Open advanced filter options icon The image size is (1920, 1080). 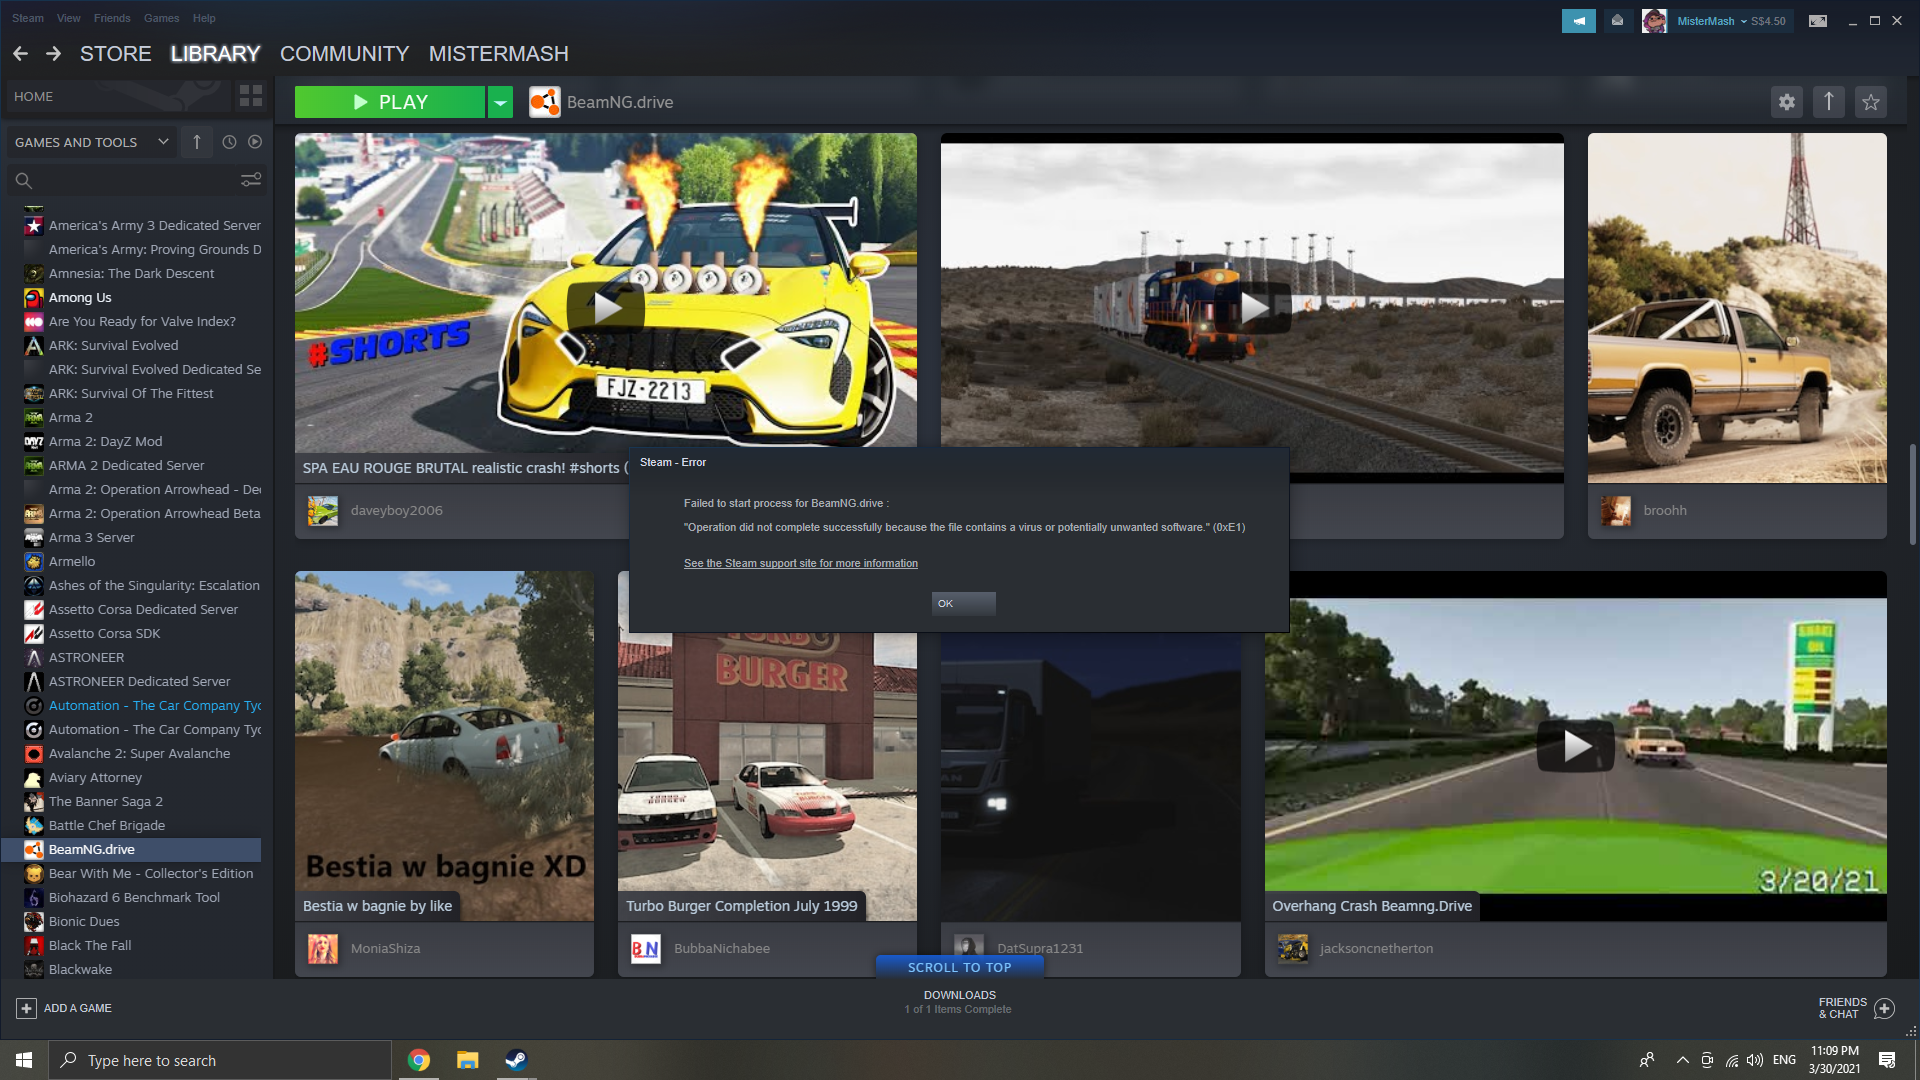click(251, 180)
